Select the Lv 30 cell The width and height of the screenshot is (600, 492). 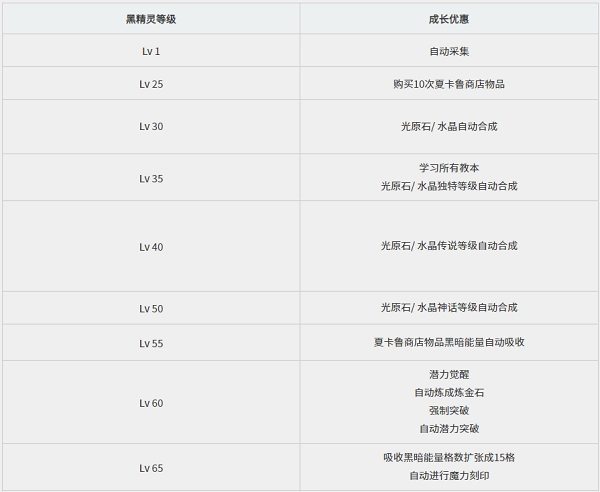pos(151,127)
